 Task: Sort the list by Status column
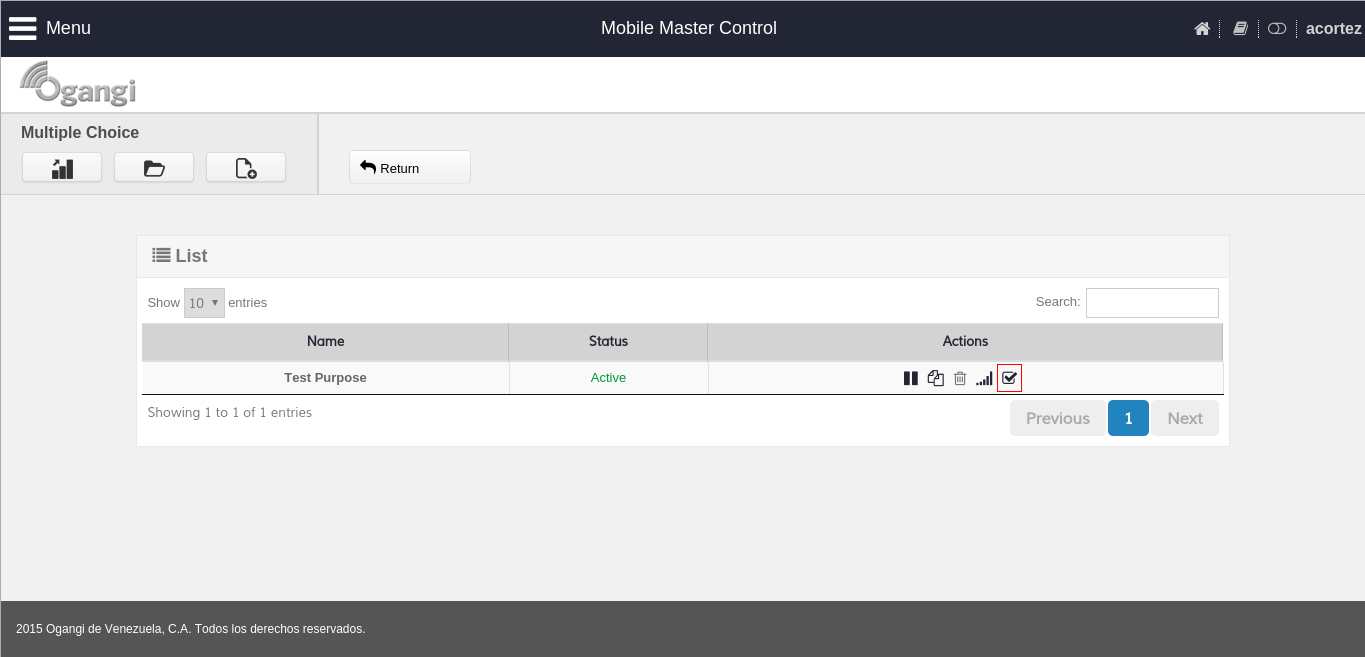[x=608, y=341]
